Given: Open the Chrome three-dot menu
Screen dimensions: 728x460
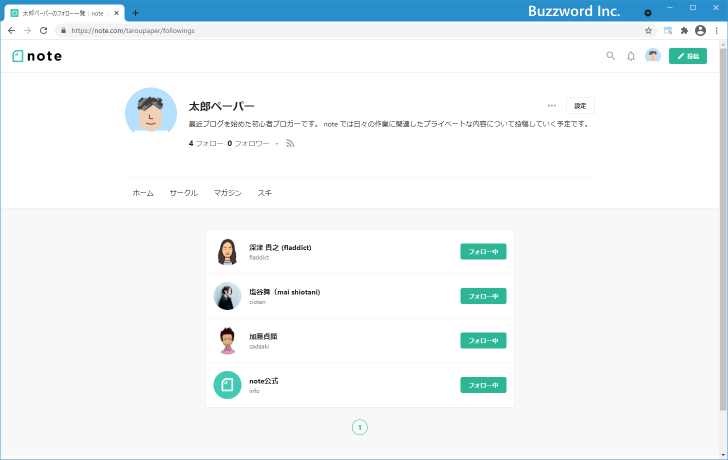Looking at the screenshot, I should coord(717,31).
